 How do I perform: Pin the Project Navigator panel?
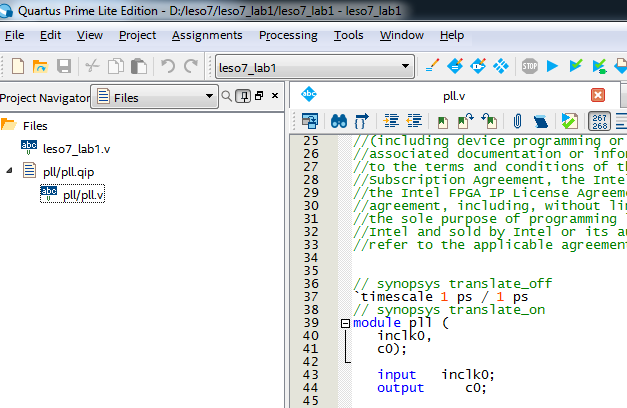pos(243,96)
